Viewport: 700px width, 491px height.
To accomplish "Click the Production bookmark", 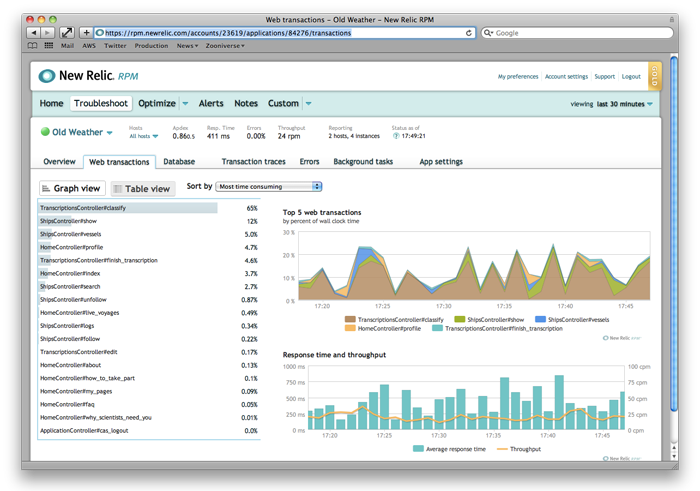I will click(x=151, y=46).
